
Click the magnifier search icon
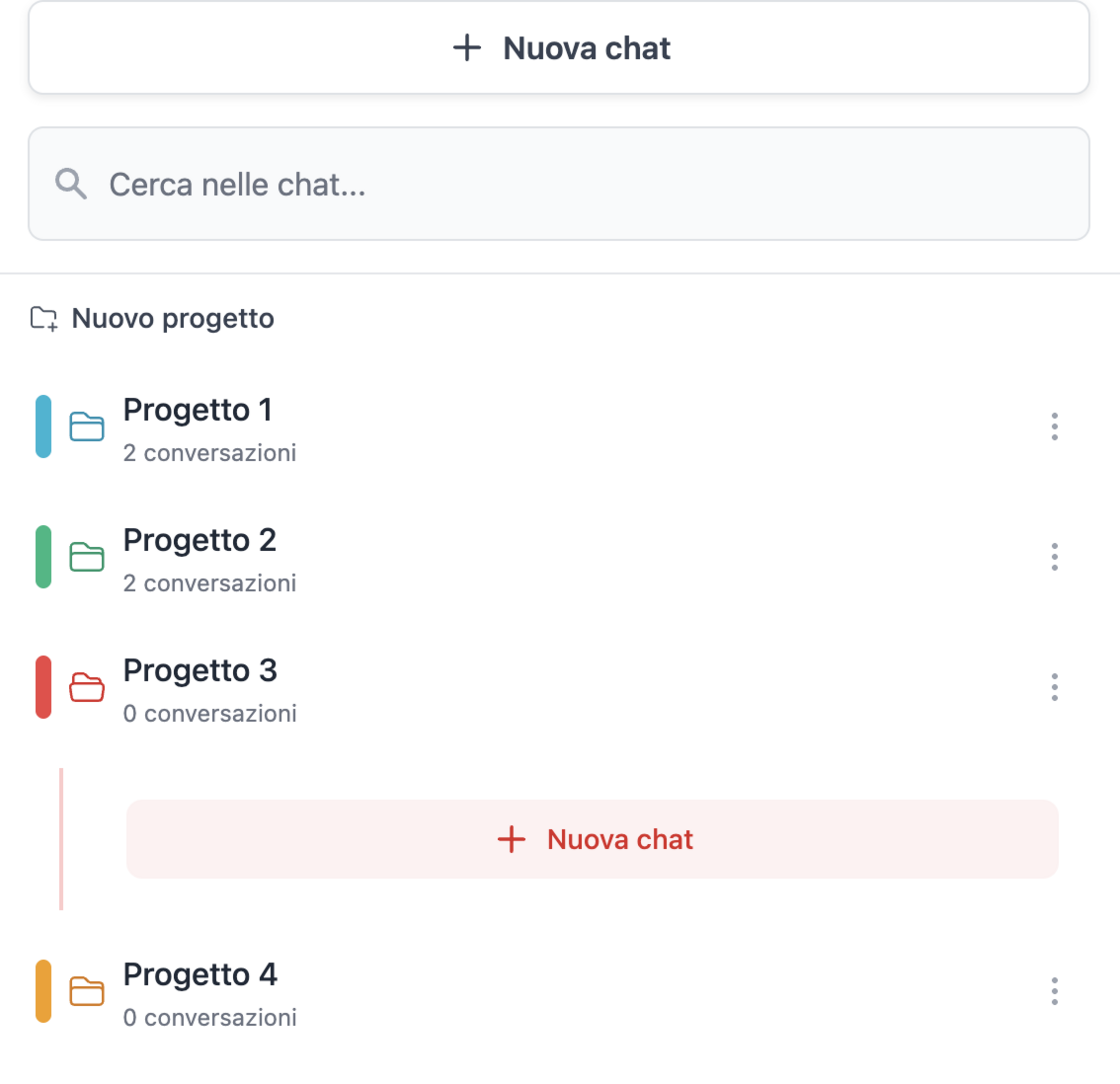click(71, 184)
